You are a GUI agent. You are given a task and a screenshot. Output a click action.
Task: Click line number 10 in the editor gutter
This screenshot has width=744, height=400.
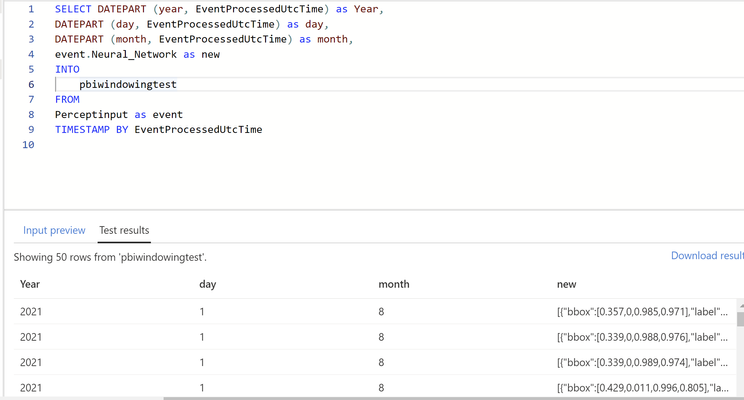tap(28, 145)
